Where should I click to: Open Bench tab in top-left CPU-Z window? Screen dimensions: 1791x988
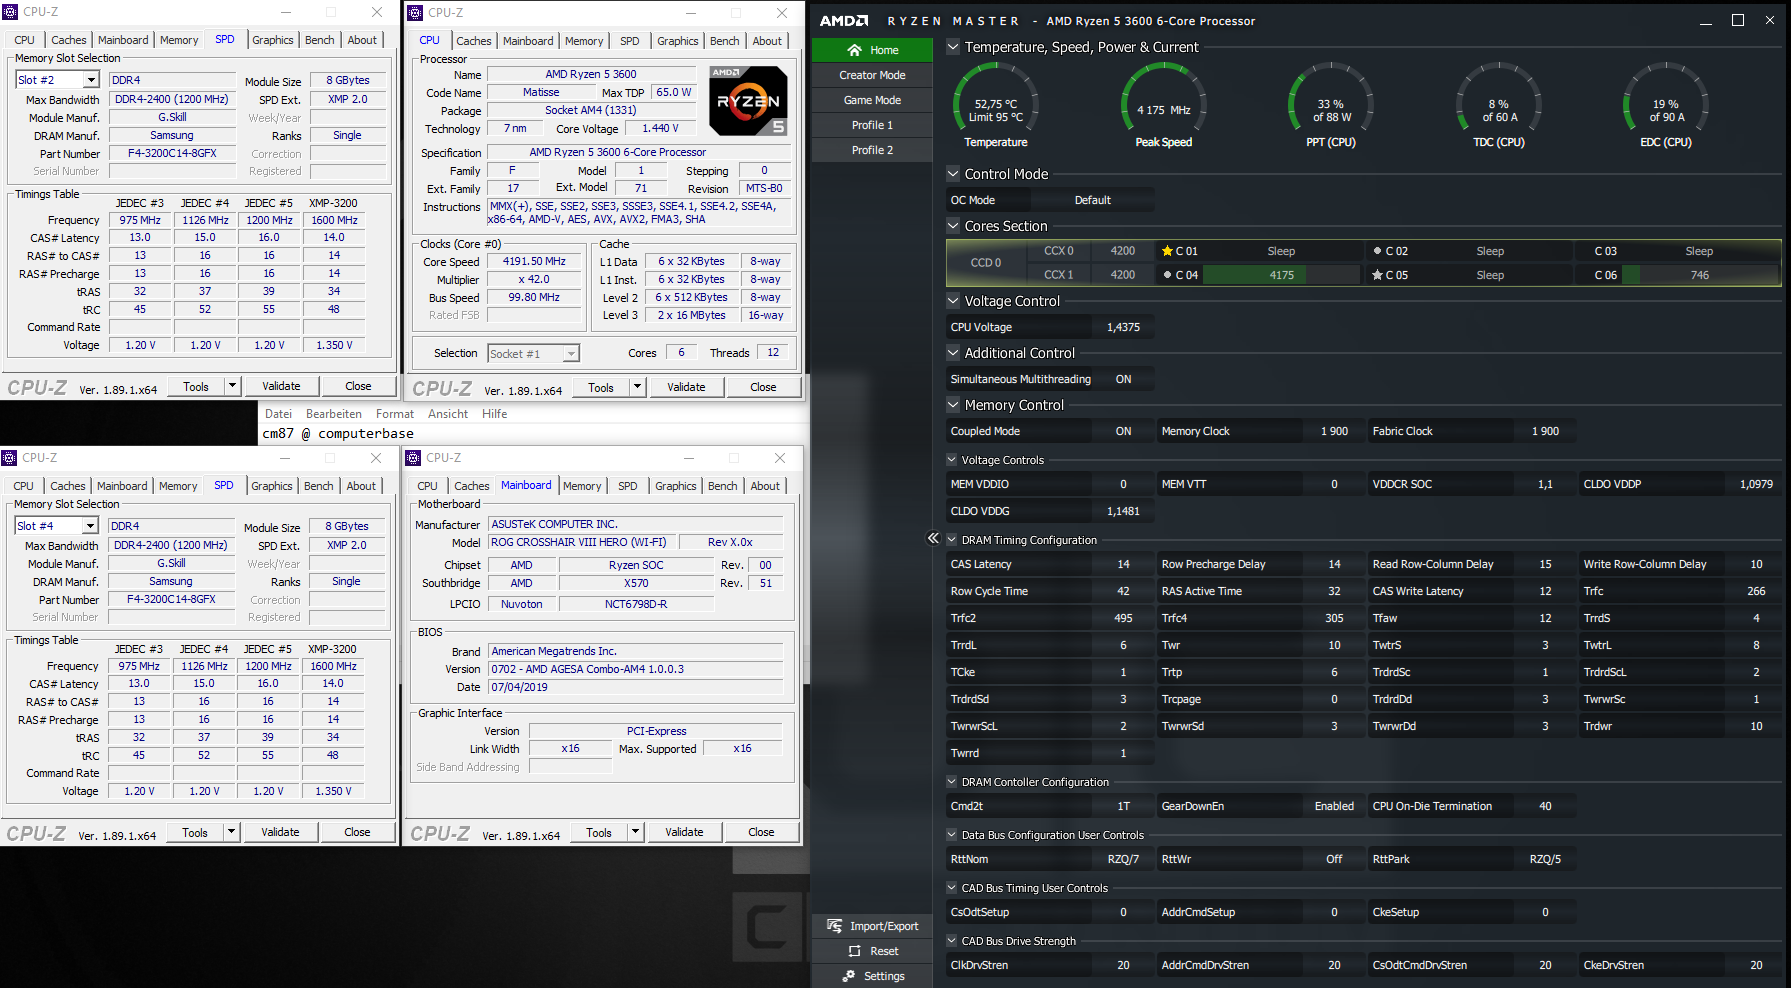pos(320,40)
